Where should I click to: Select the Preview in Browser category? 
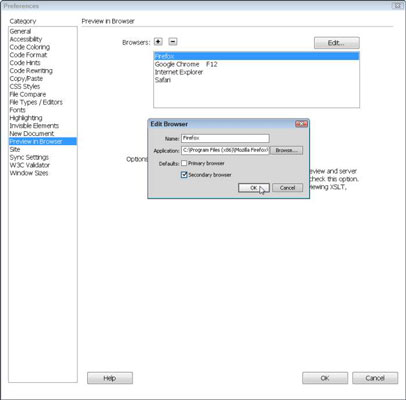pyautogui.click(x=43, y=141)
